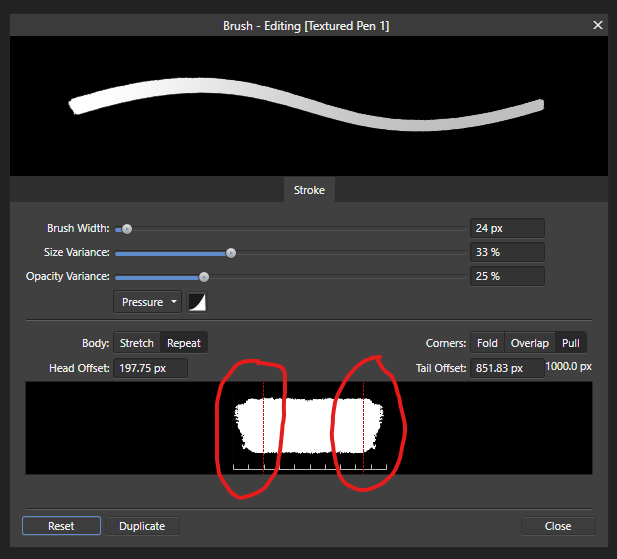Click the Close button

[x=558, y=526]
